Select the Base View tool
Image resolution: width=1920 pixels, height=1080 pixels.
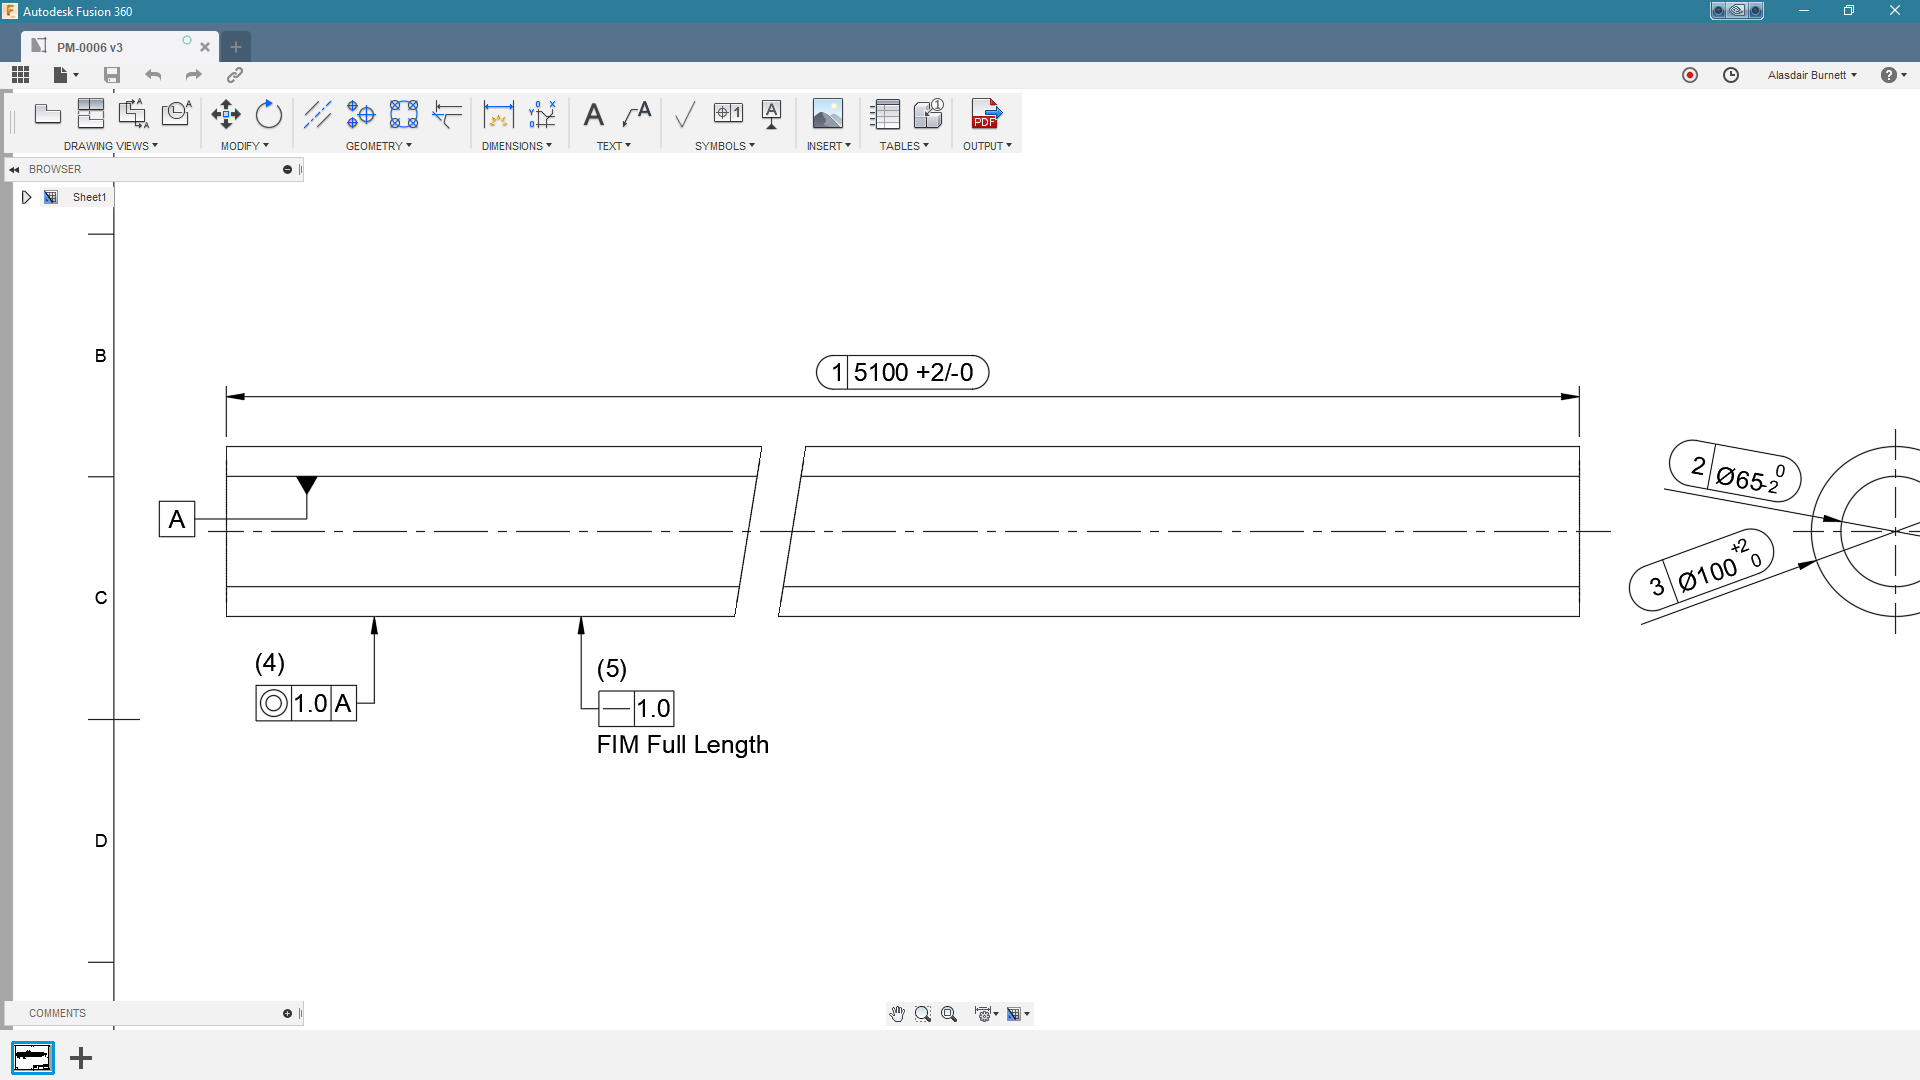pyautogui.click(x=48, y=114)
